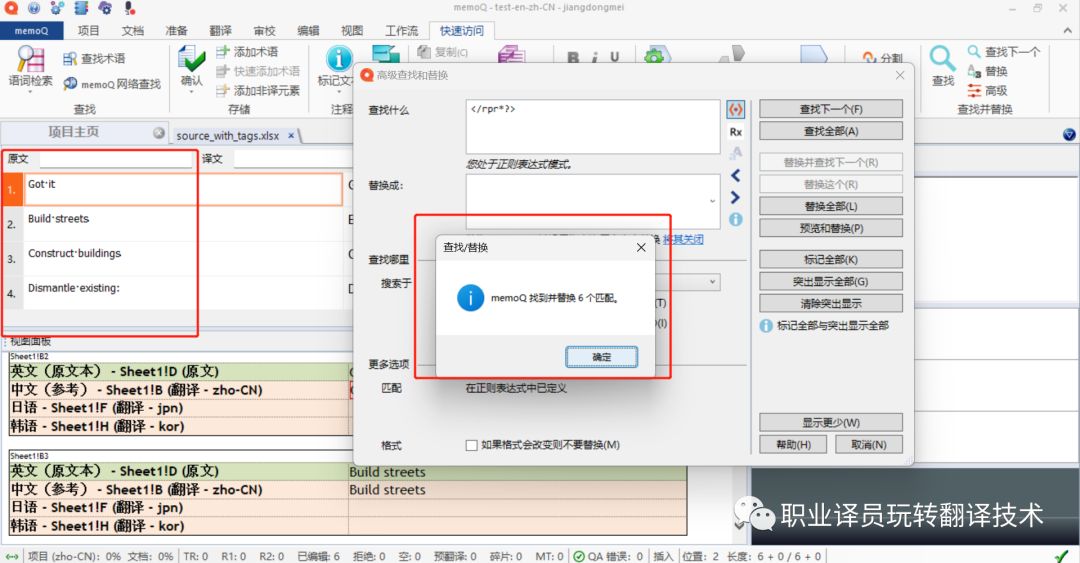This screenshot has height=563, width=1080.
Task: Select the segment 'Construct·buildings'
Action: pyautogui.click(x=74, y=254)
